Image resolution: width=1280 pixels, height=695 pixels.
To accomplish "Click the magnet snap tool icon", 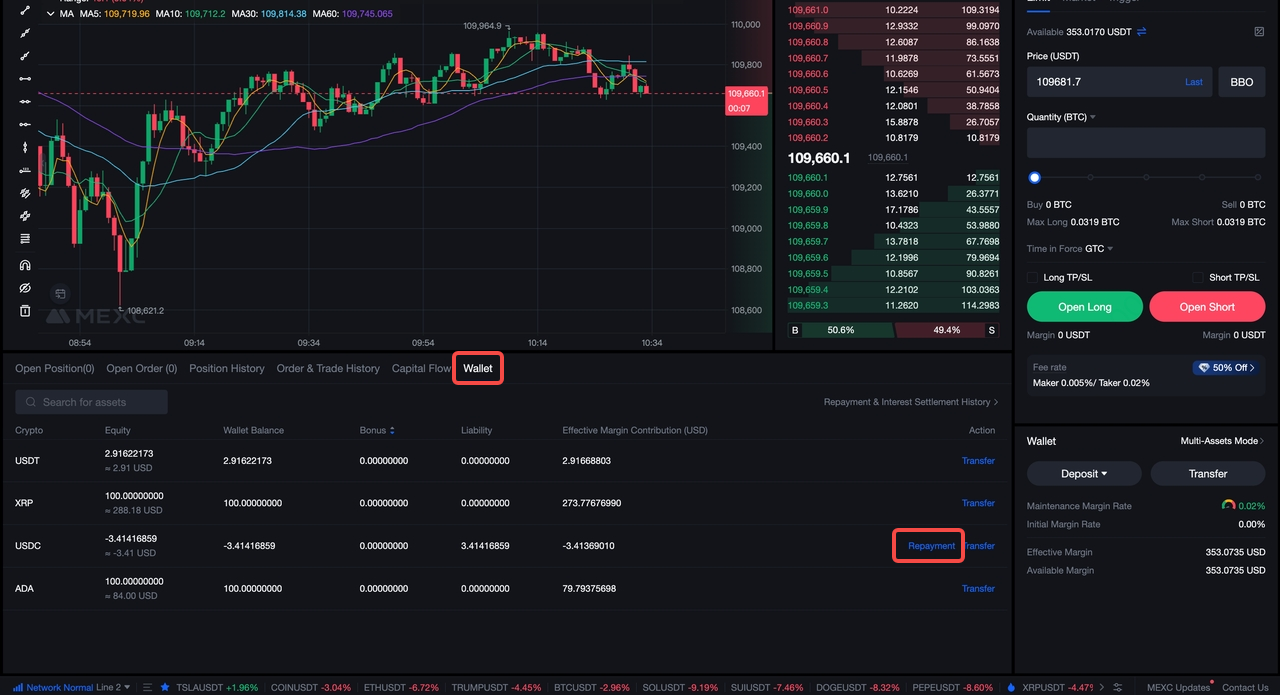I will coord(25,265).
